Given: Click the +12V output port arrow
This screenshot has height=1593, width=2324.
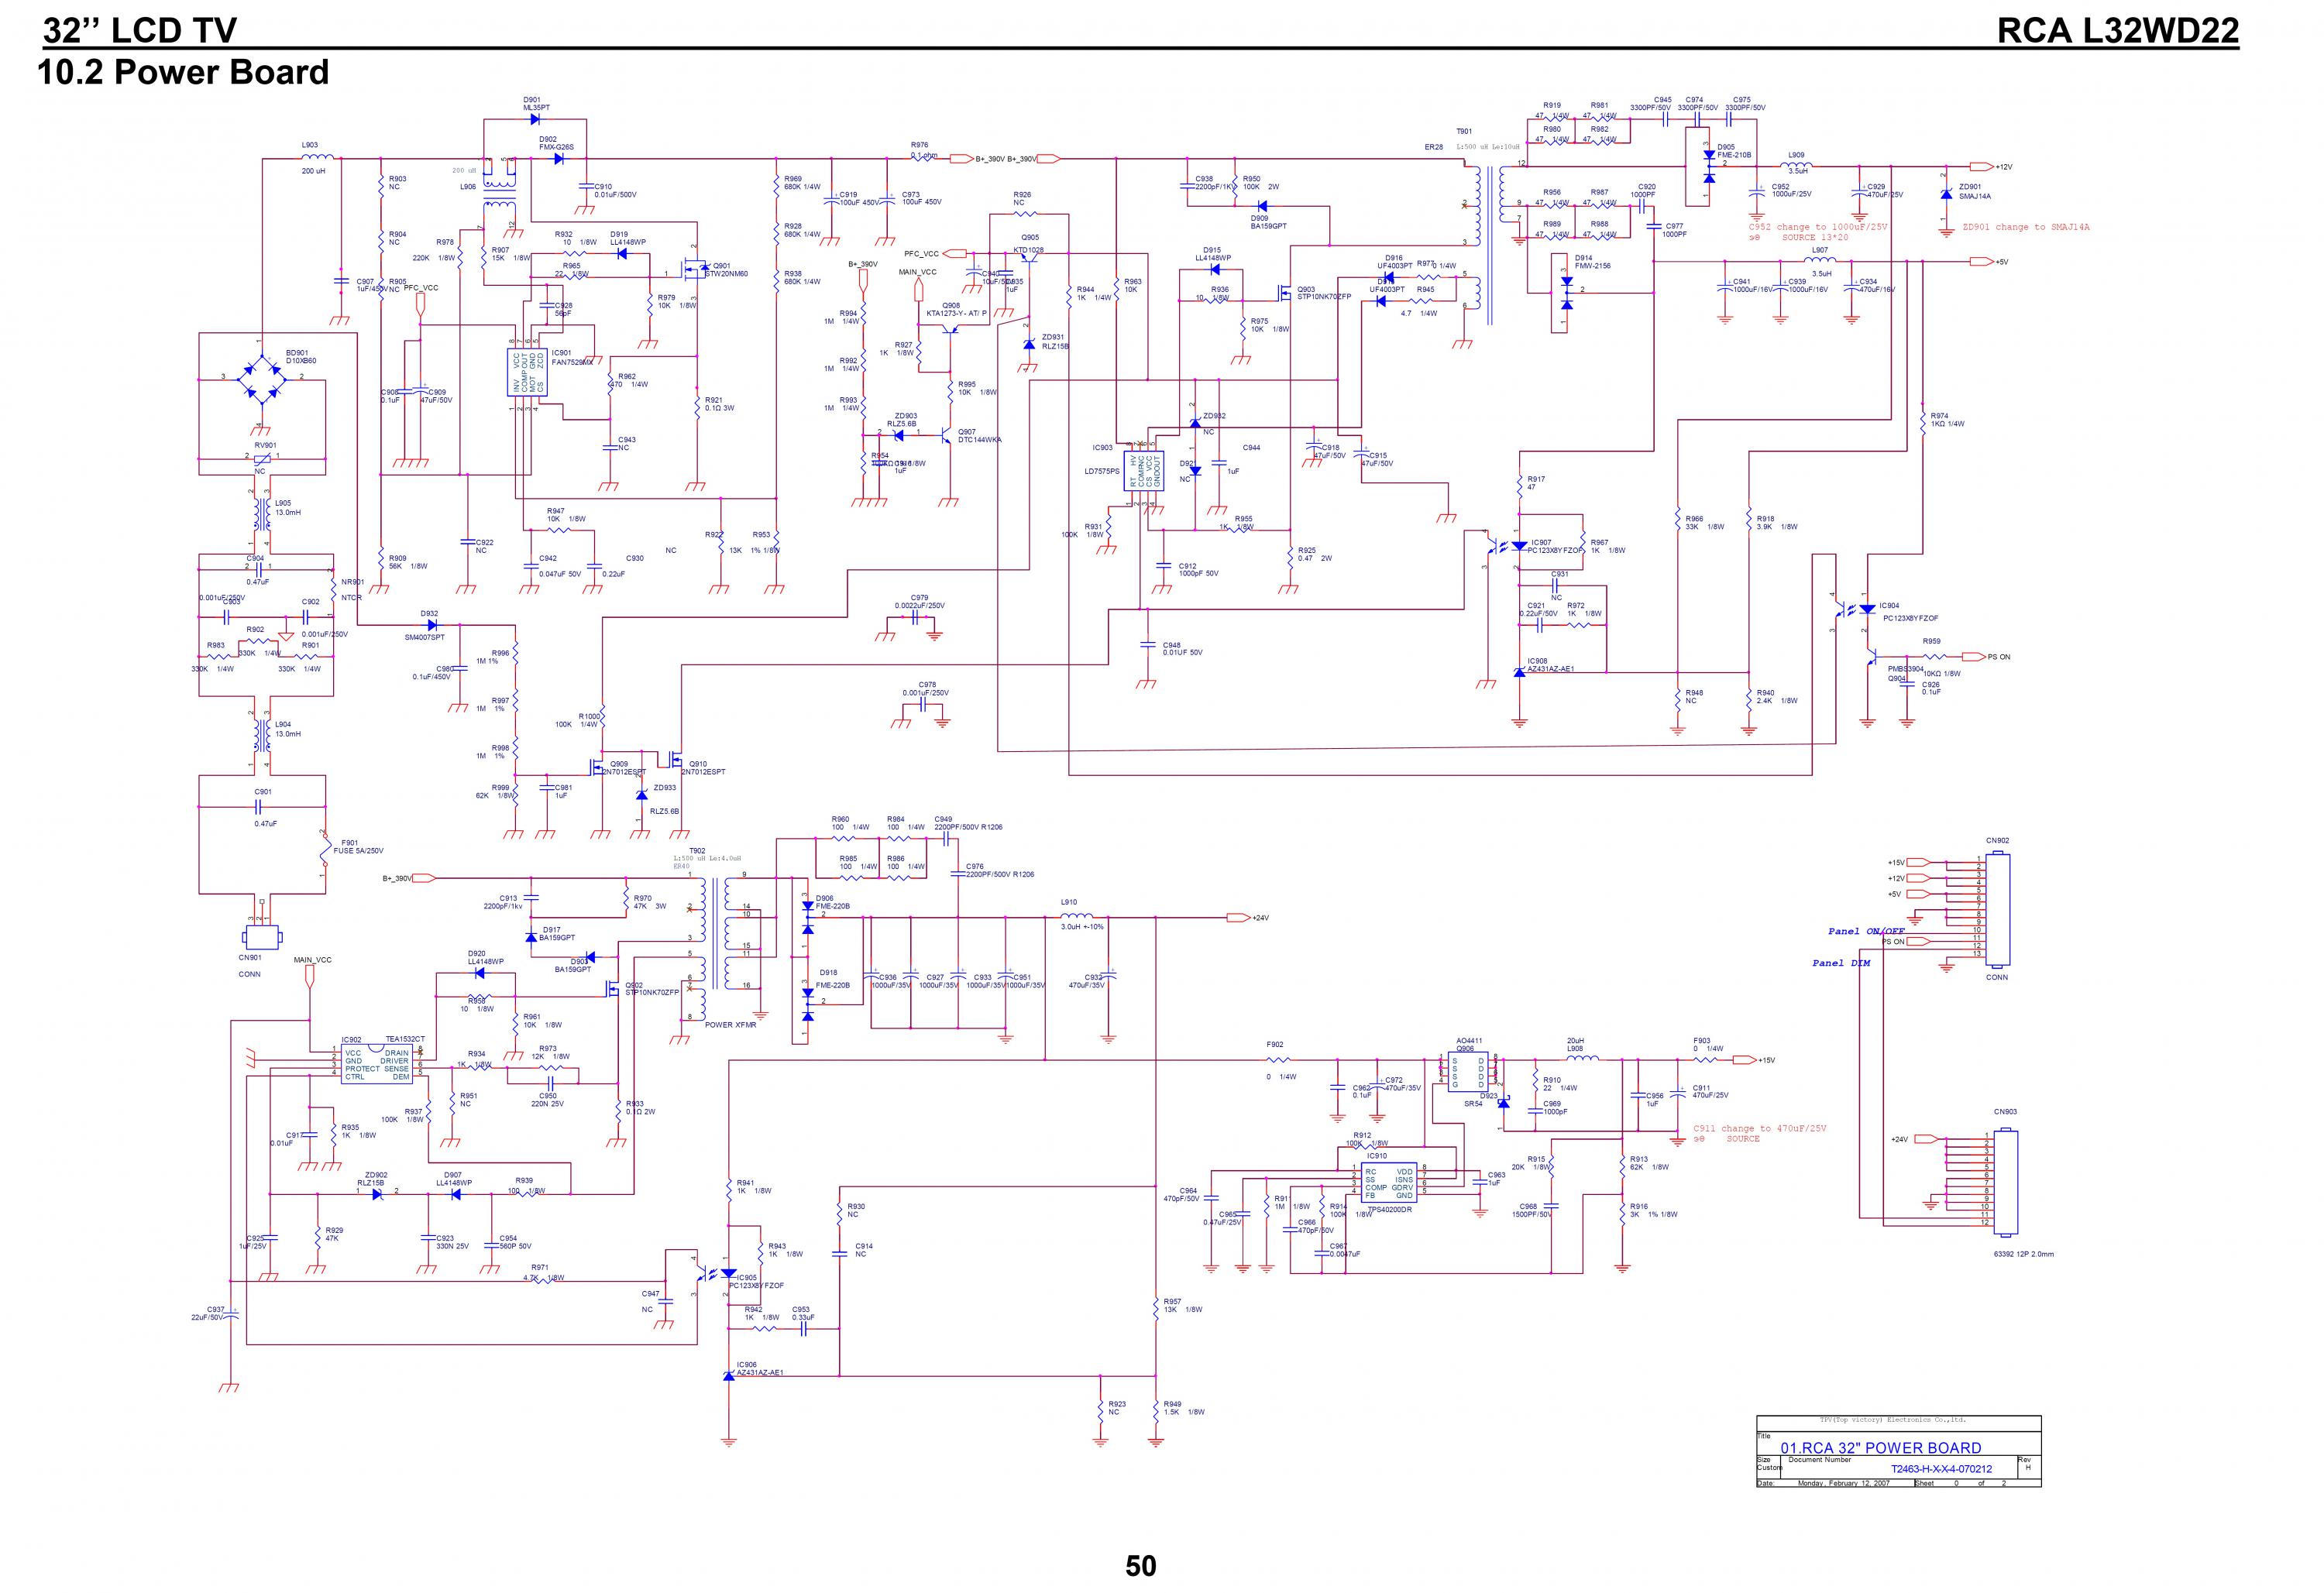Looking at the screenshot, I should [1980, 167].
